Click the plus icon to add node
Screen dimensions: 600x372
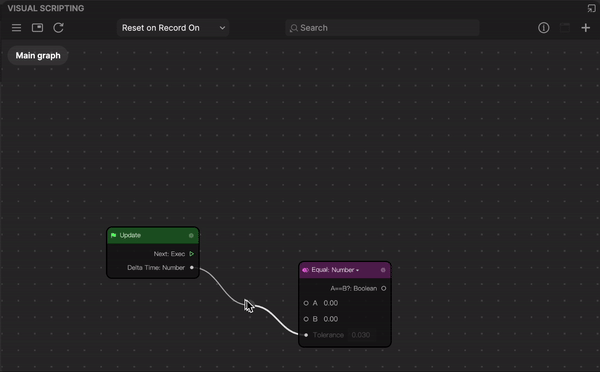pos(585,28)
